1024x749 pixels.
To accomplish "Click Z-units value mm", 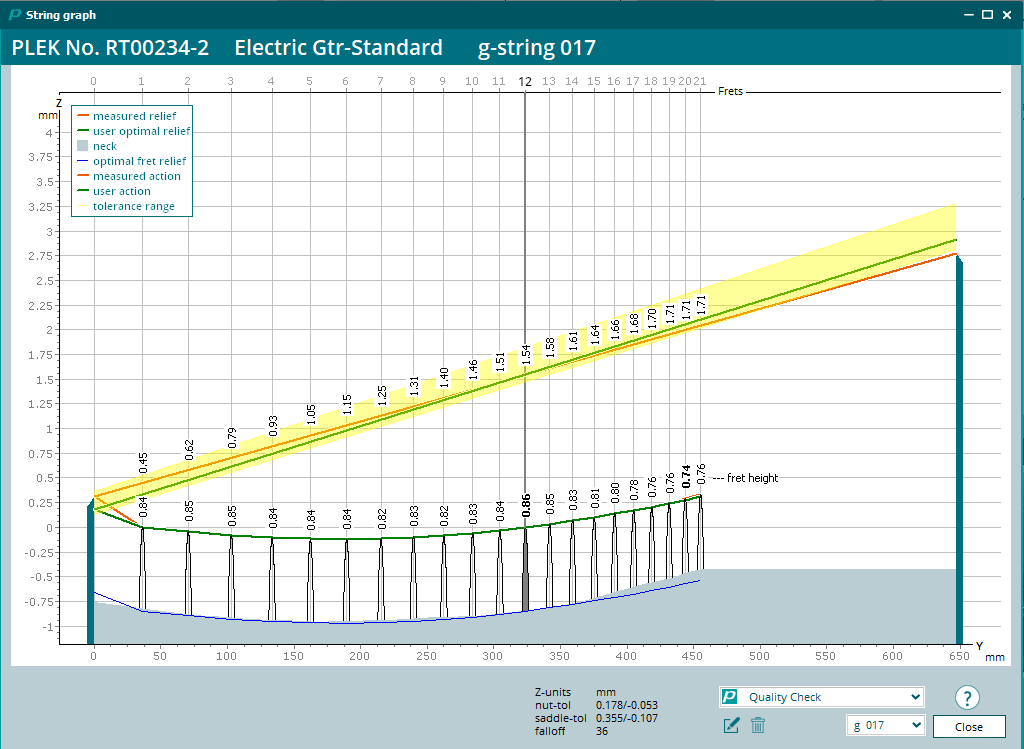I will [x=605, y=692].
